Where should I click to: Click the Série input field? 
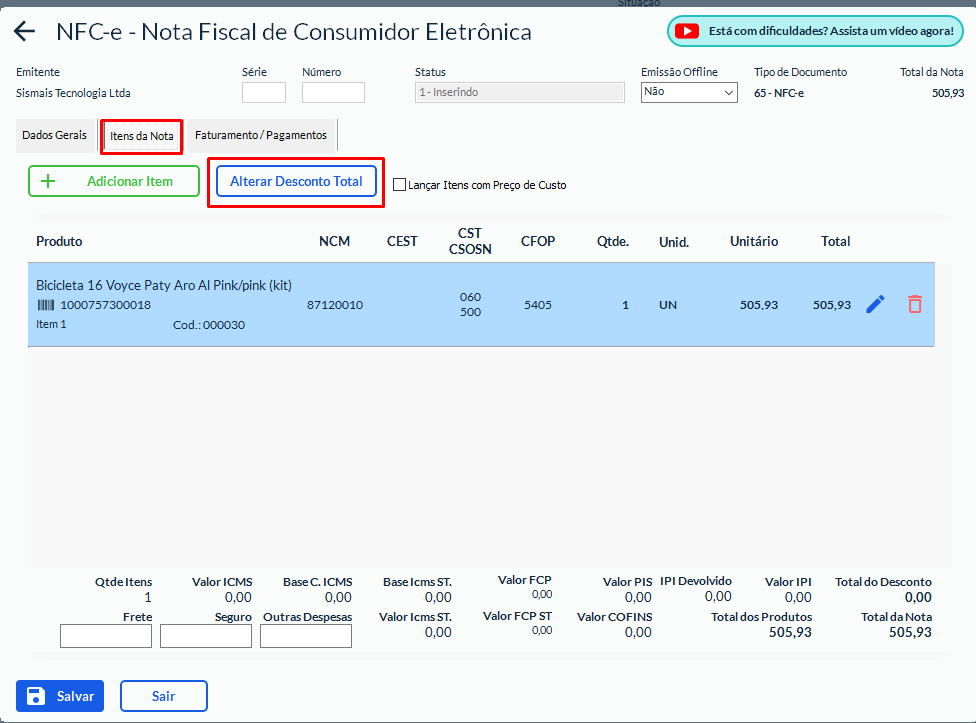tap(263, 93)
